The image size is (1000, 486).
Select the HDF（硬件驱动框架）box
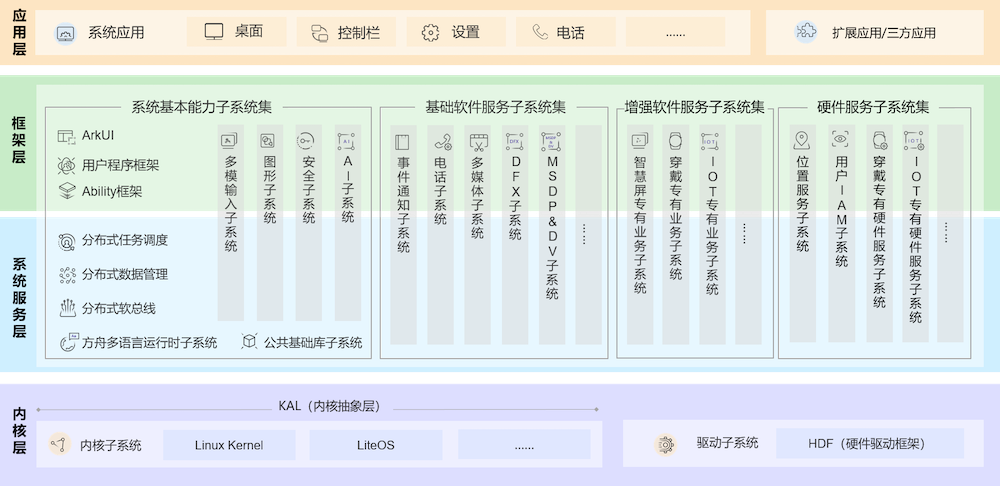tap(870, 443)
